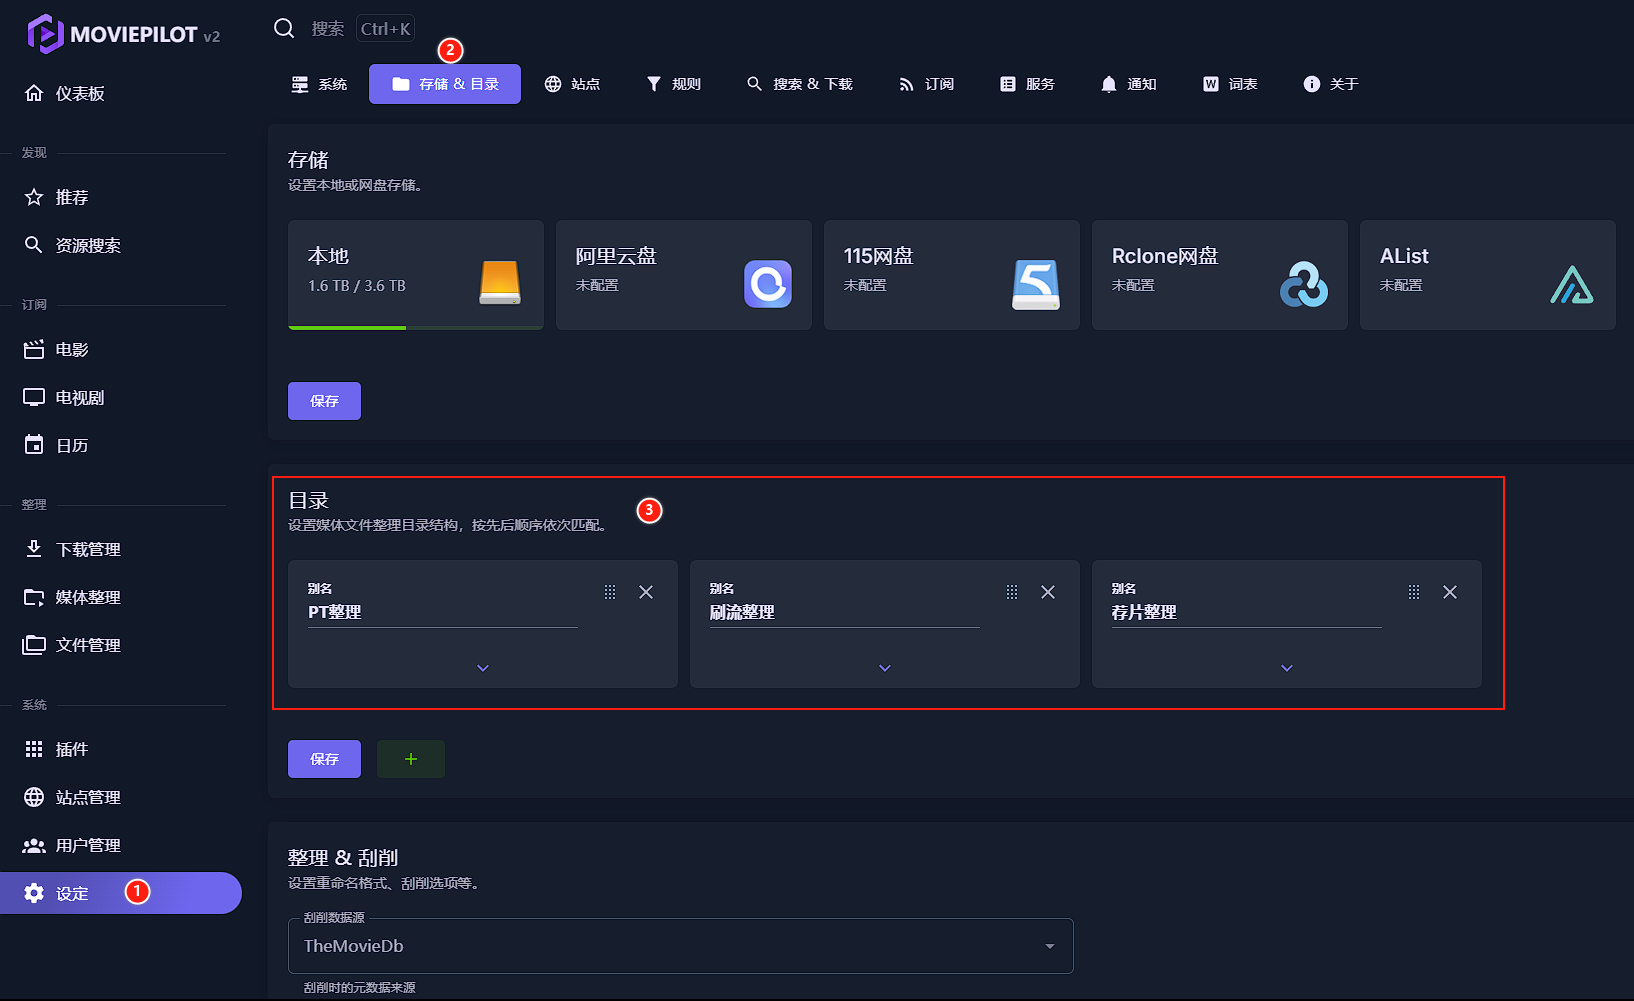This screenshot has width=1634, height=1001.
Task: Click the 未配置 status under Rclone网盘
Action: [x=1133, y=286]
